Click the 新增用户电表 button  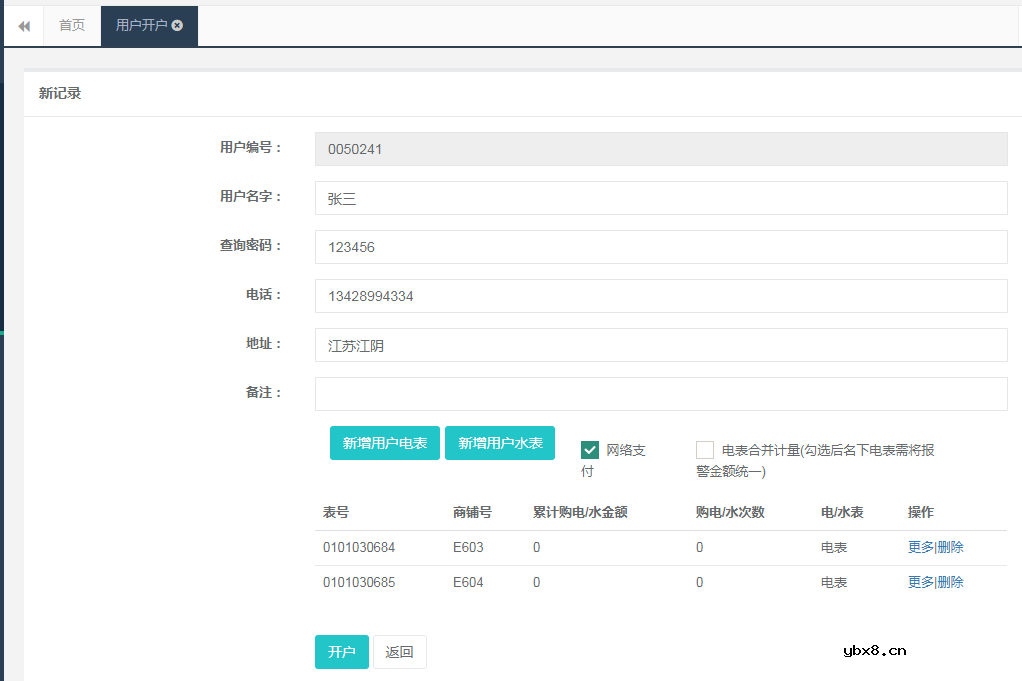pyautogui.click(x=384, y=443)
